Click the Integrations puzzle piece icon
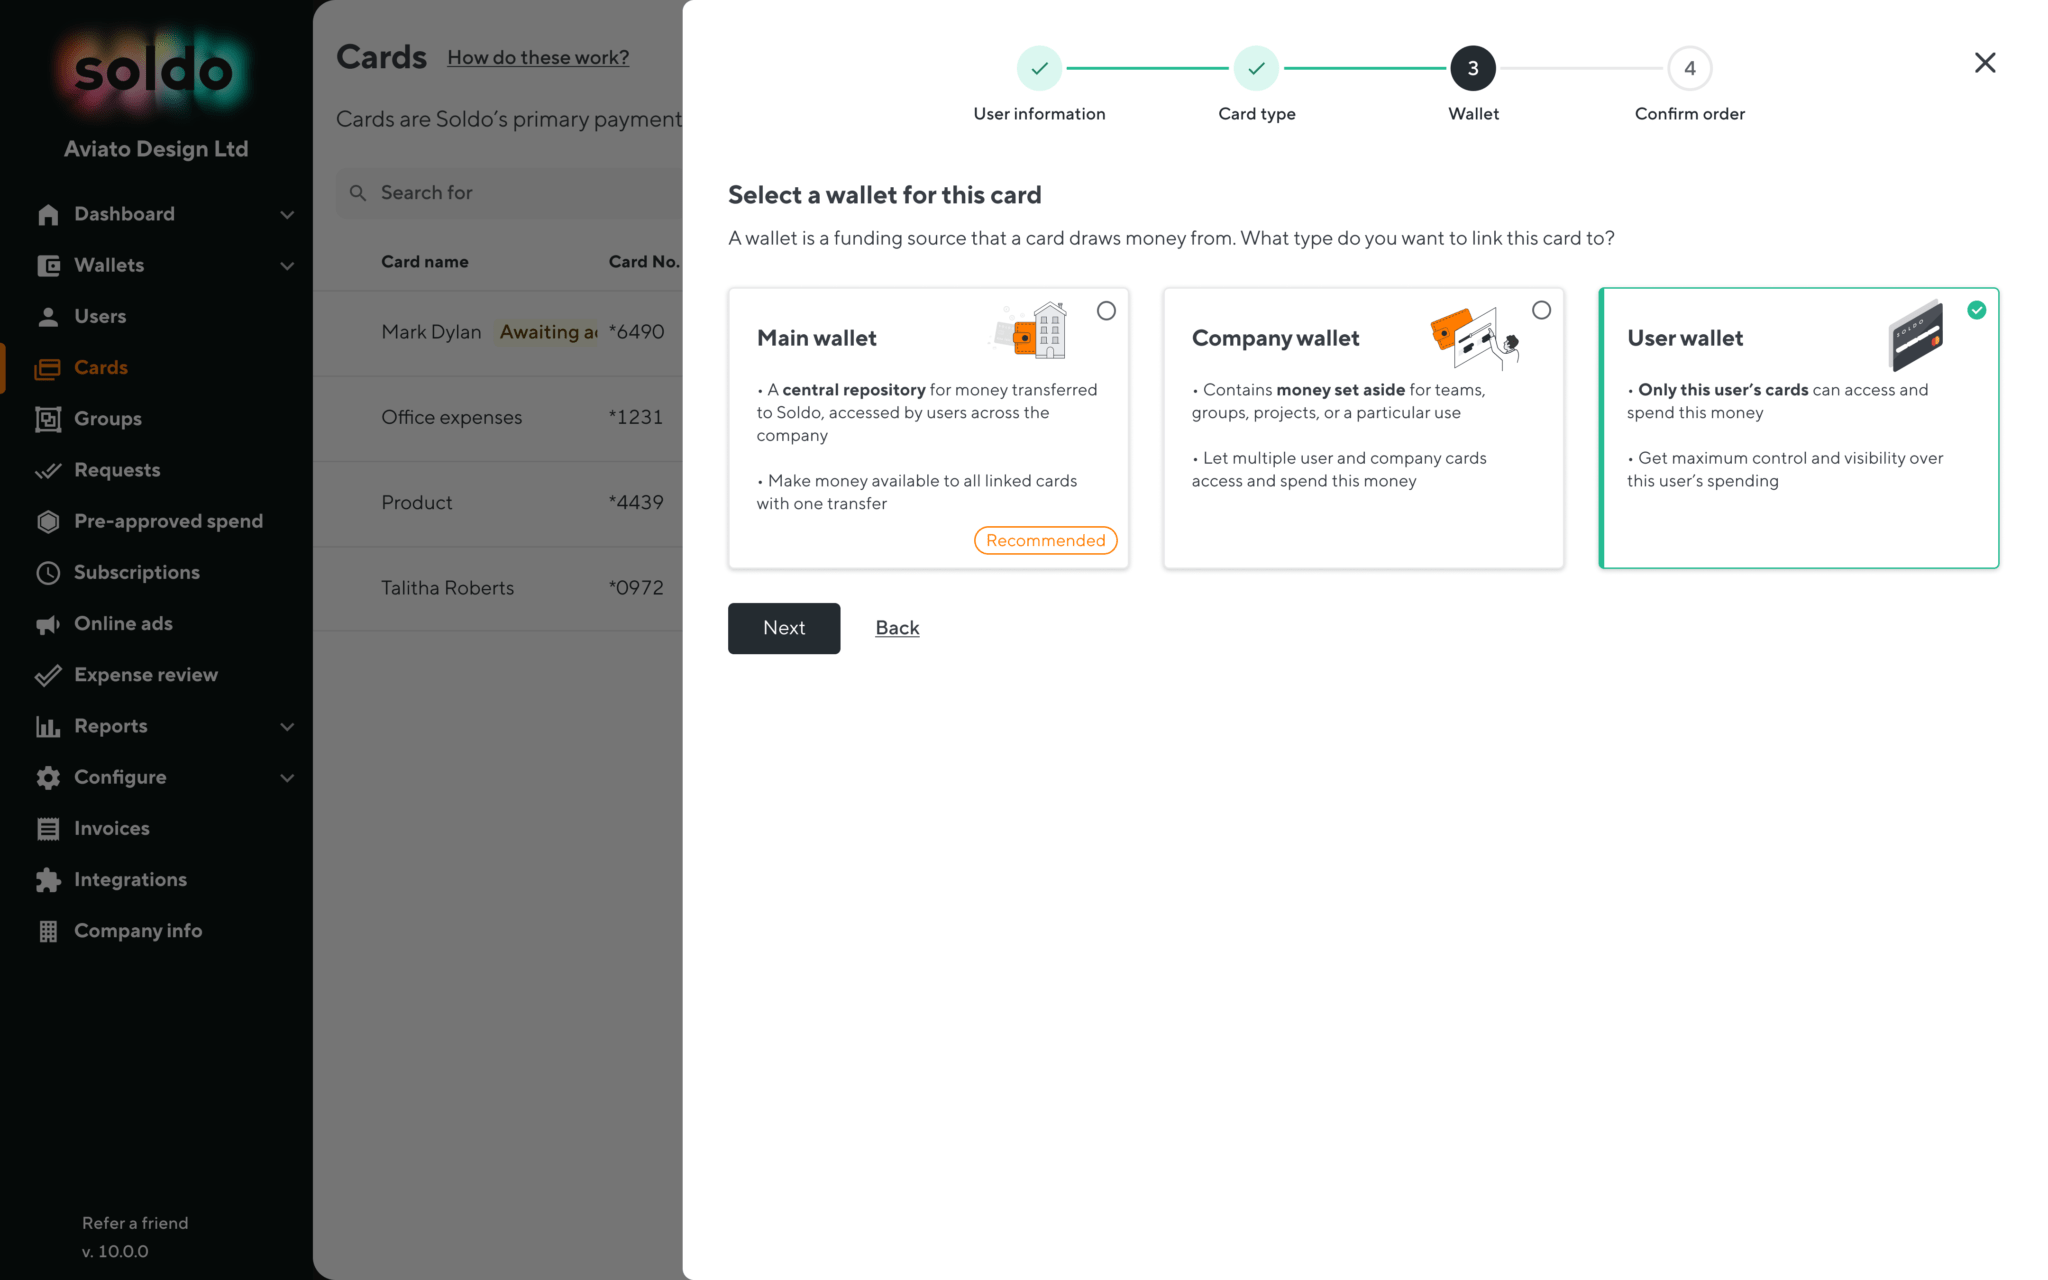This screenshot has width=2048, height=1280. coord(48,880)
